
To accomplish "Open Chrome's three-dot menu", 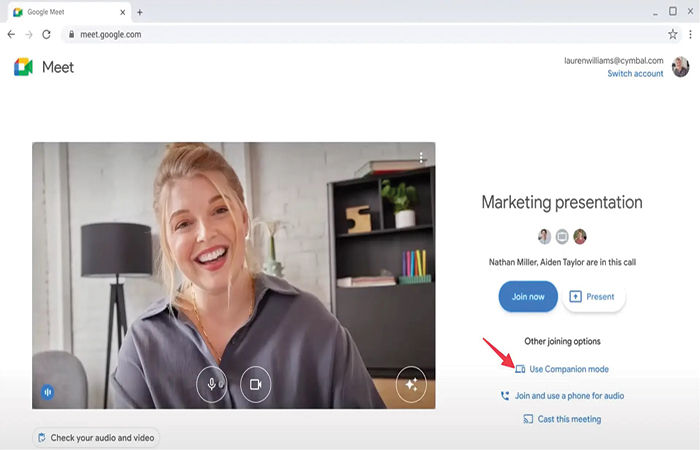I will tap(688, 34).
